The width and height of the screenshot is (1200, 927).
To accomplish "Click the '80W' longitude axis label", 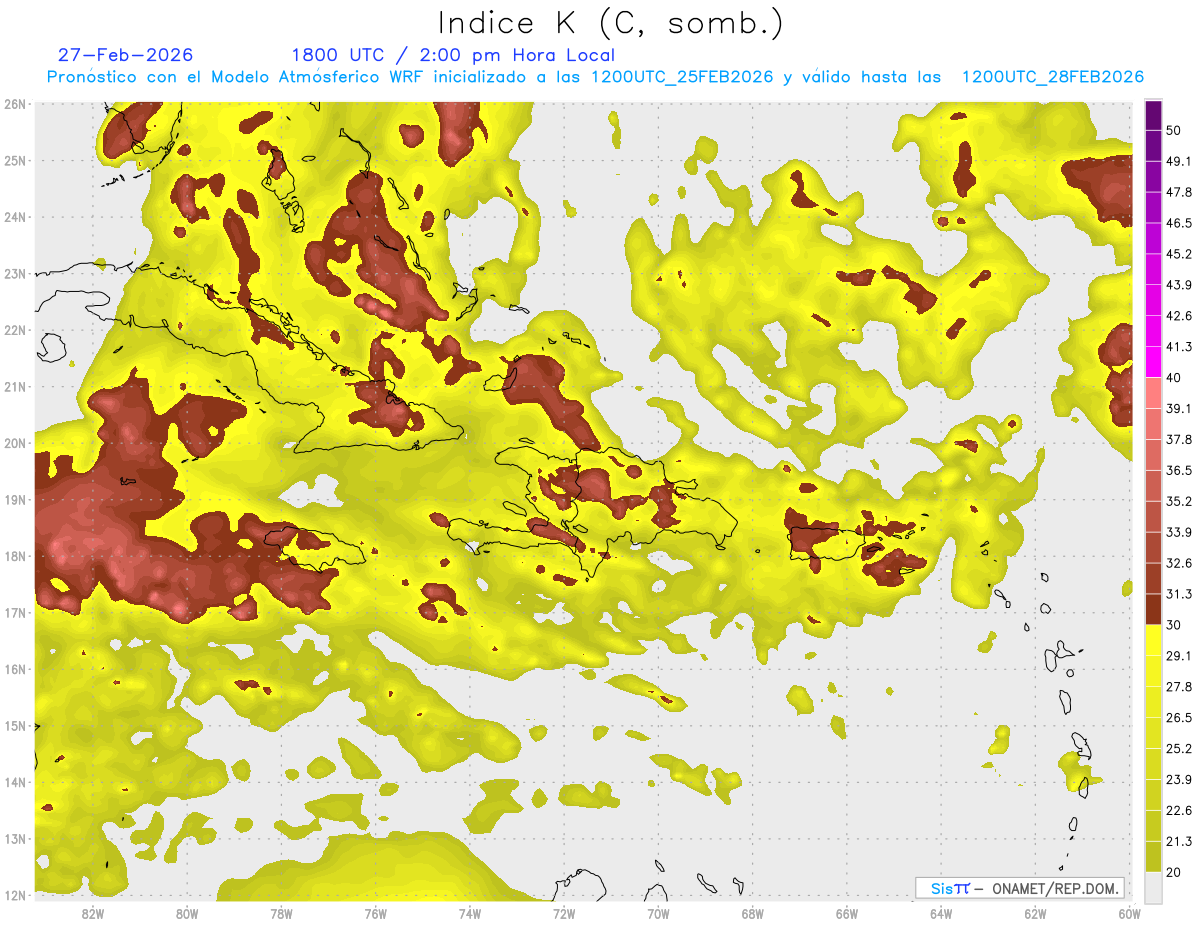I will 187,913.
